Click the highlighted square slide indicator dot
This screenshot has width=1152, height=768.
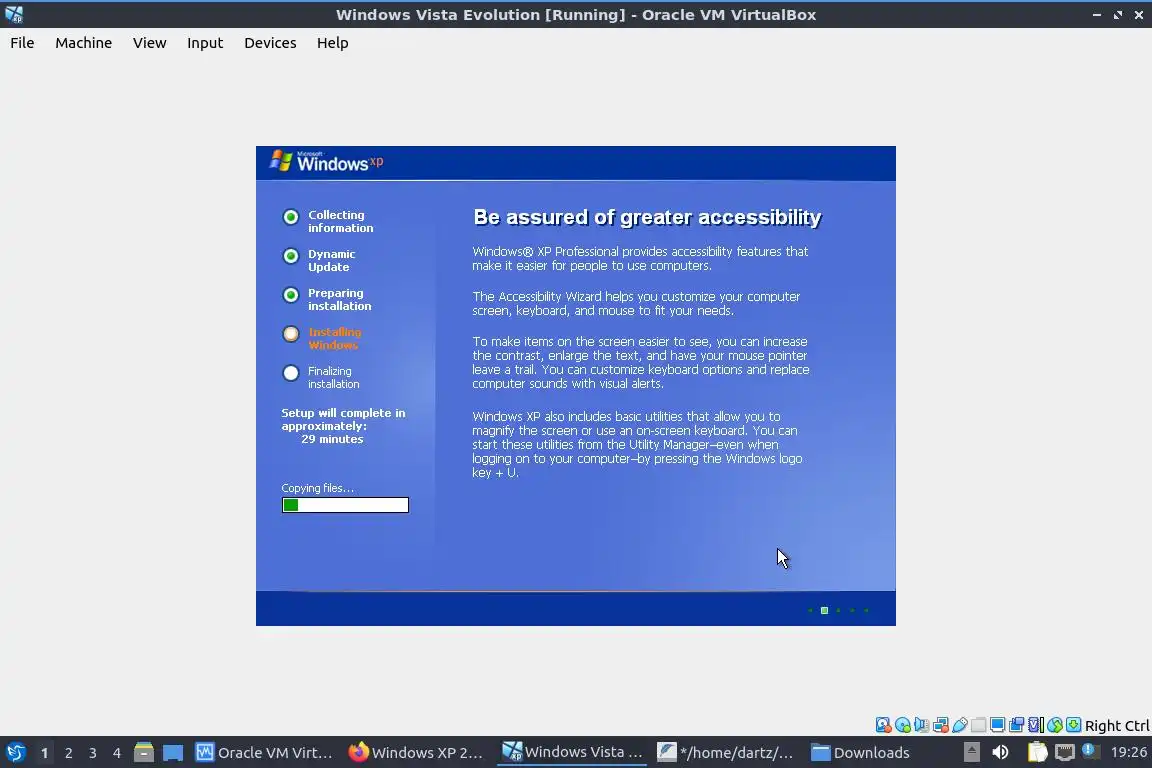click(824, 610)
